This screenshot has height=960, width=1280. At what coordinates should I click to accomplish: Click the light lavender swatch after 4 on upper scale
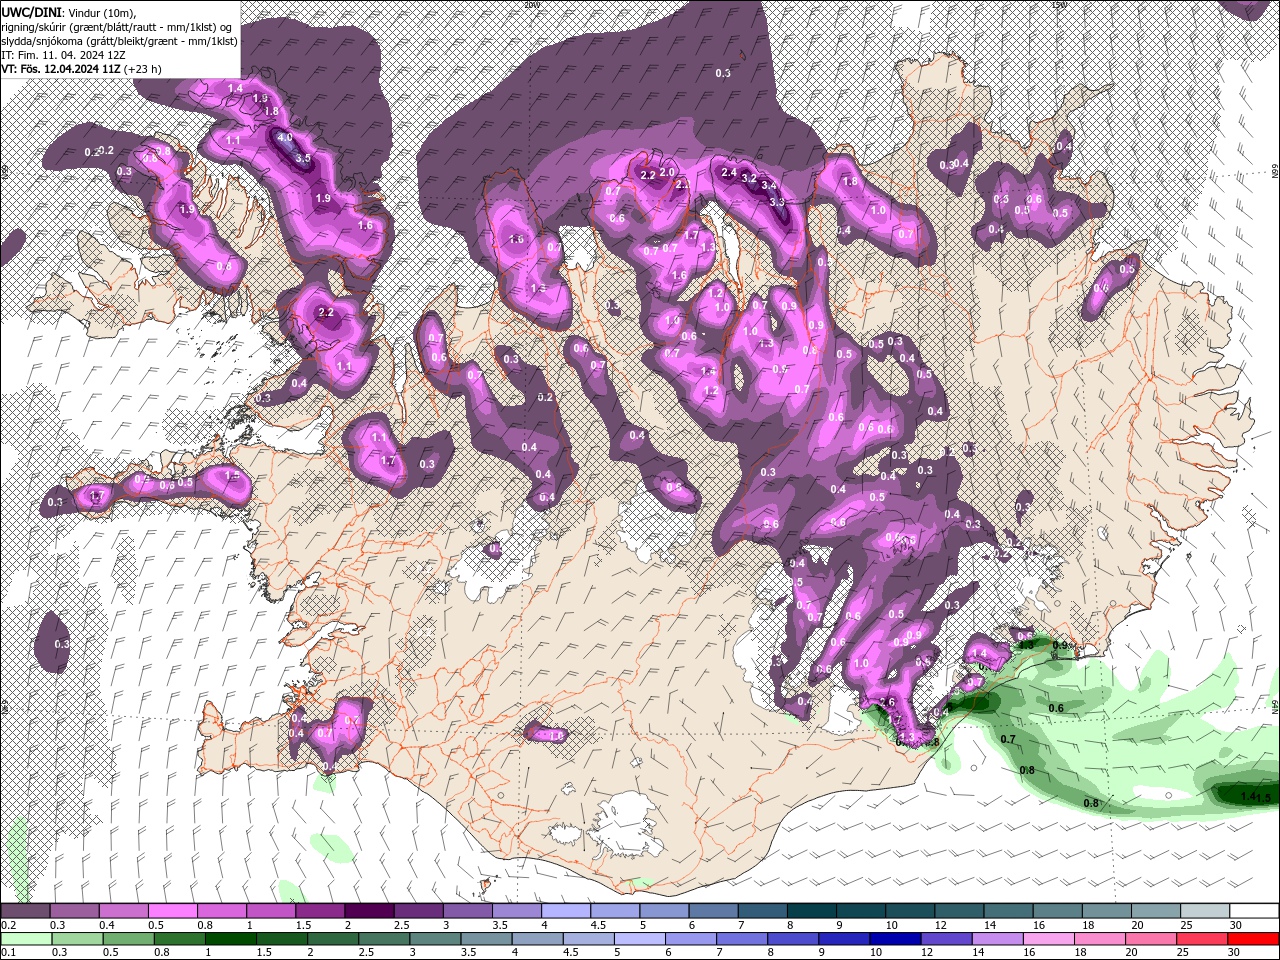coord(566,911)
